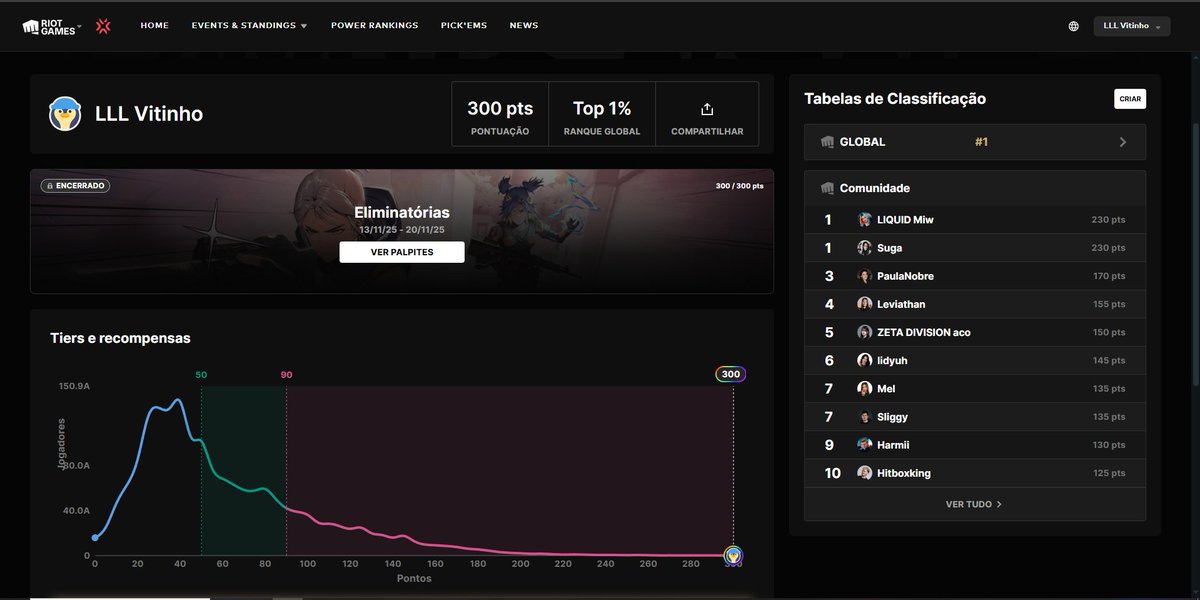Click the Sliggy avatar

coord(864,417)
